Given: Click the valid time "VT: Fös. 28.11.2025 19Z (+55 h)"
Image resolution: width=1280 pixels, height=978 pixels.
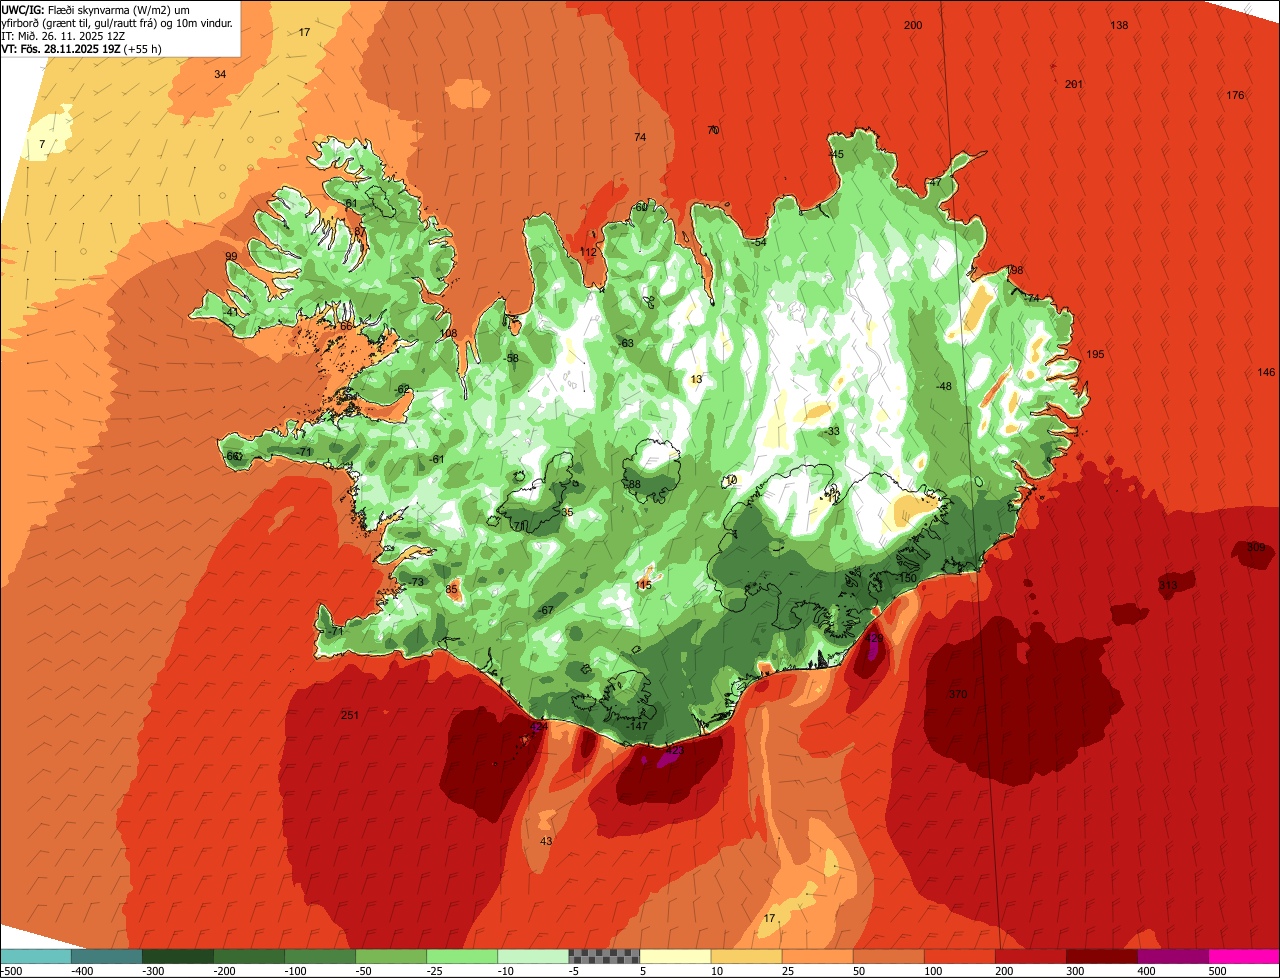Looking at the screenshot, I should (x=82, y=48).
